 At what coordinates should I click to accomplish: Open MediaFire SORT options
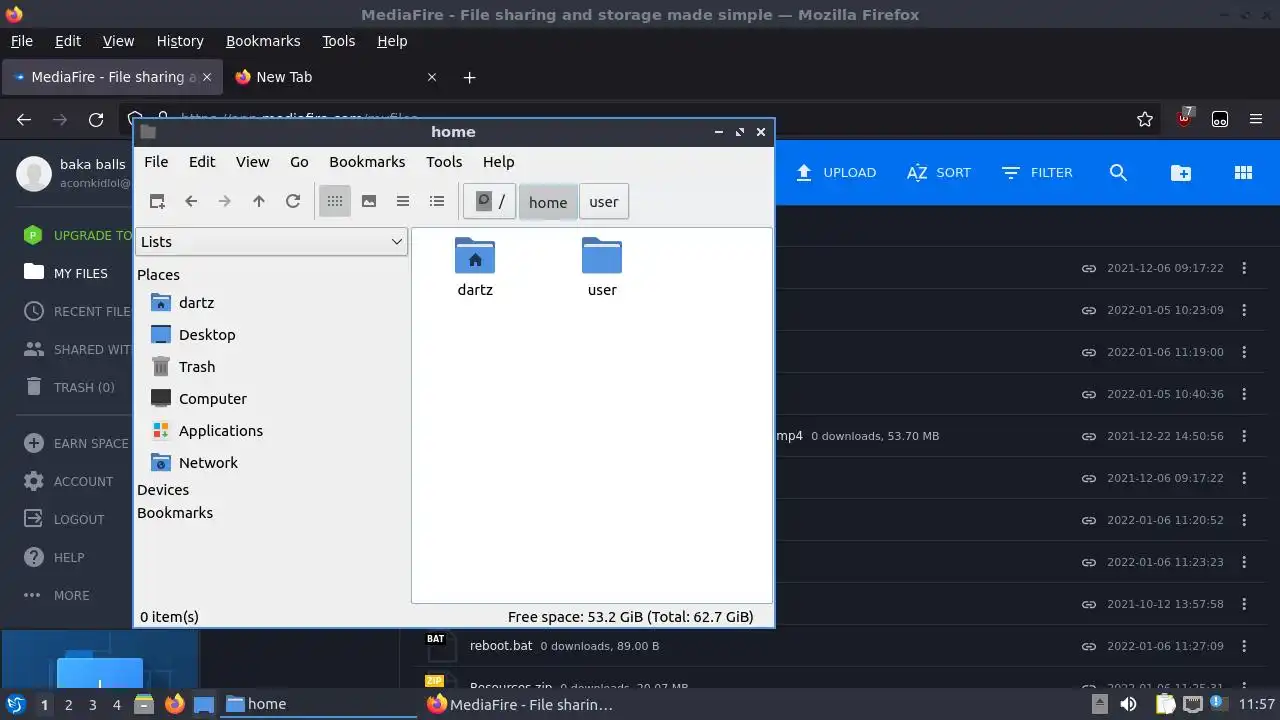point(938,172)
